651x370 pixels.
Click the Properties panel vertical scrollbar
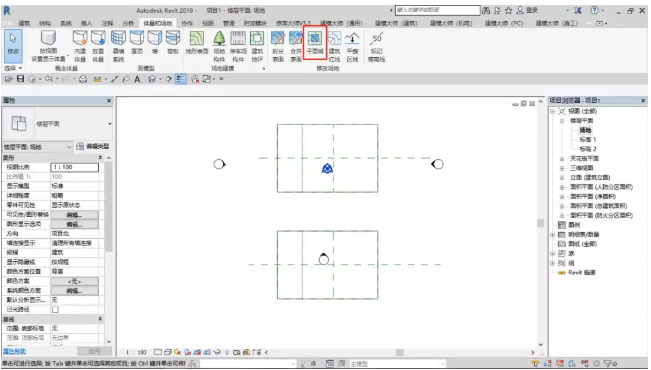point(108,206)
